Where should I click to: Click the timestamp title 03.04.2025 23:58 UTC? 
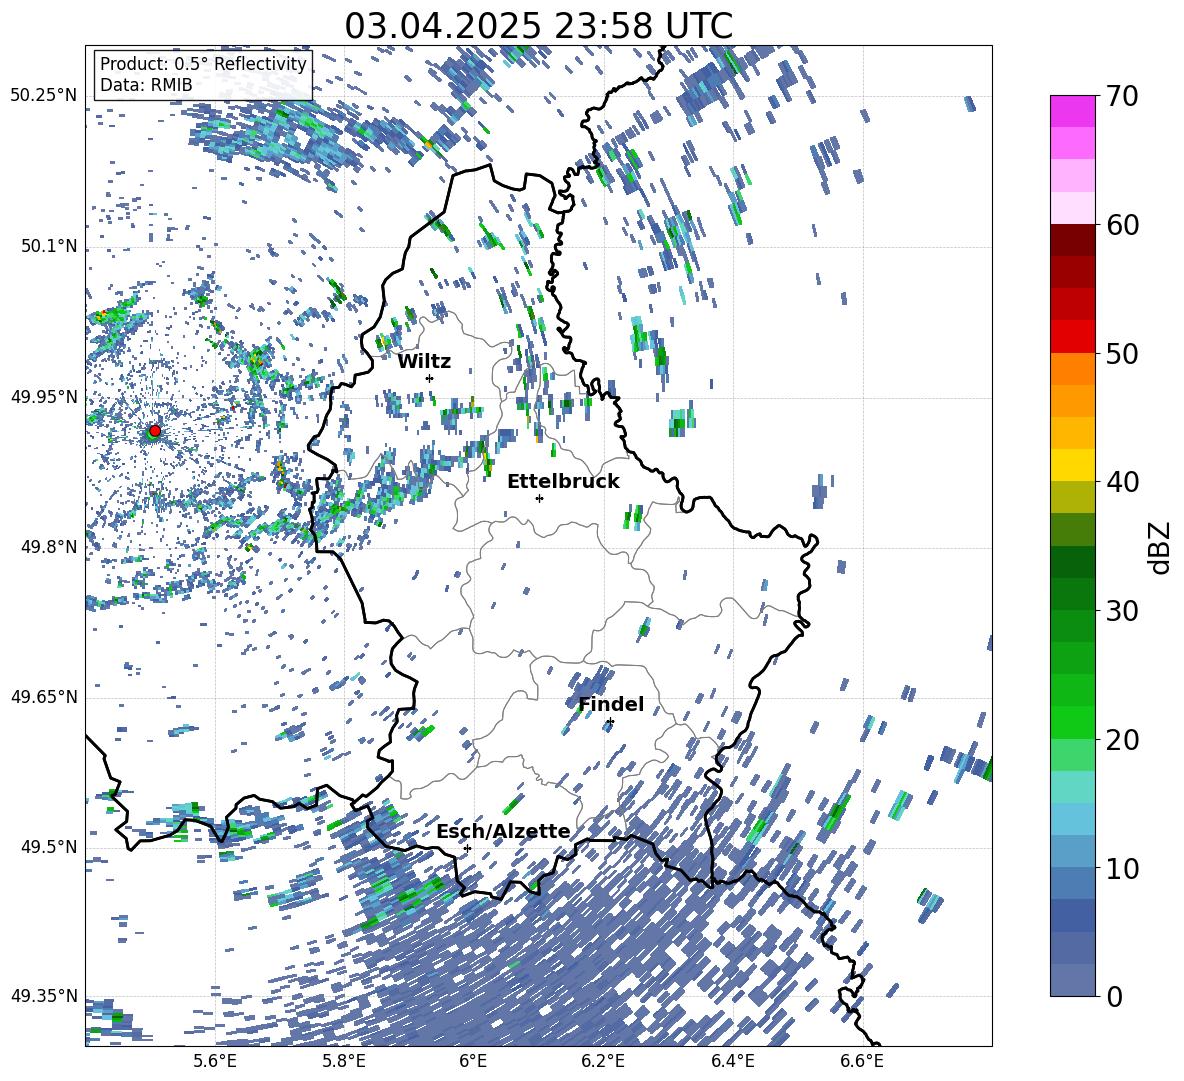coord(538,26)
